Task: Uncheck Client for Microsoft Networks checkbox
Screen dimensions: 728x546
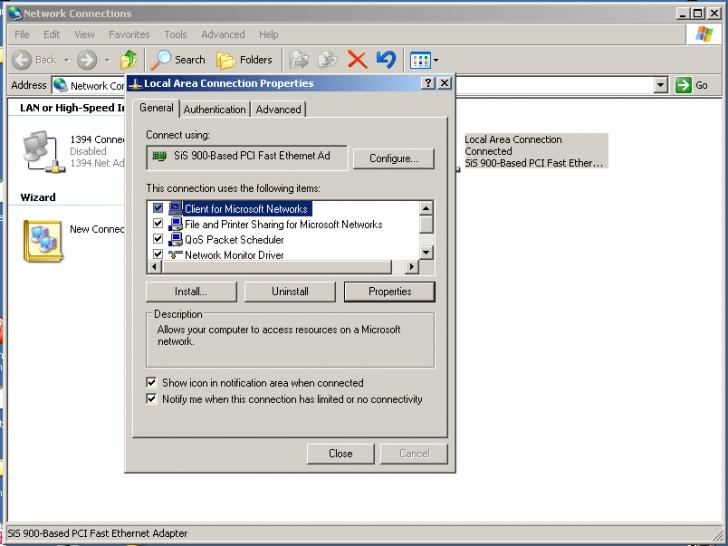Action: coord(158,208)
